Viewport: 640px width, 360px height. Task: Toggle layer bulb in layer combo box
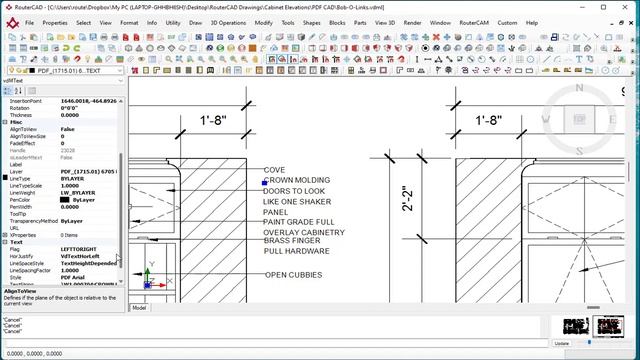pyautogui.click(x=11, y=70)
